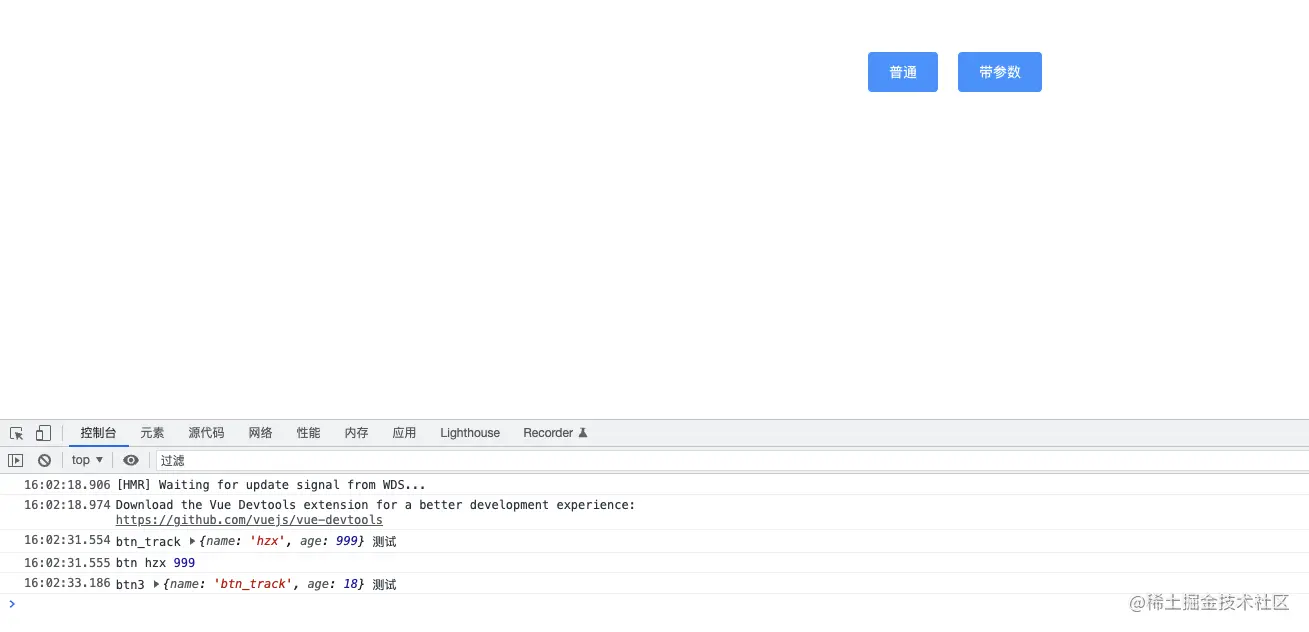1309x632 pixels.
Task: Select the 16:02:33.186 timestamp
Action: (67, 583)
